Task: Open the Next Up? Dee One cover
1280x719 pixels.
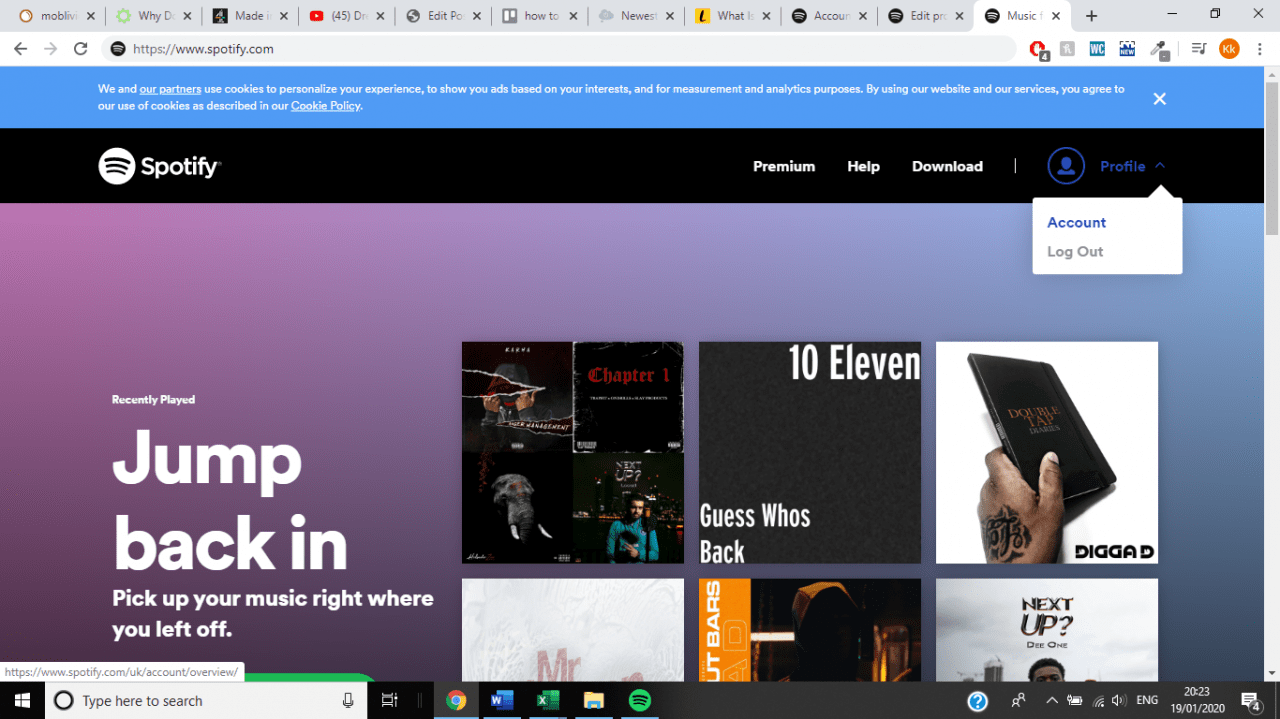Action: click(1047, 630)
